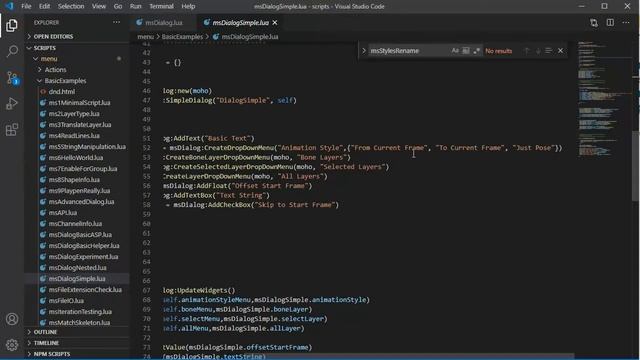This screenshot has height=360, width=640.
Task: Open the Go menu
Action: pos(118,6)
